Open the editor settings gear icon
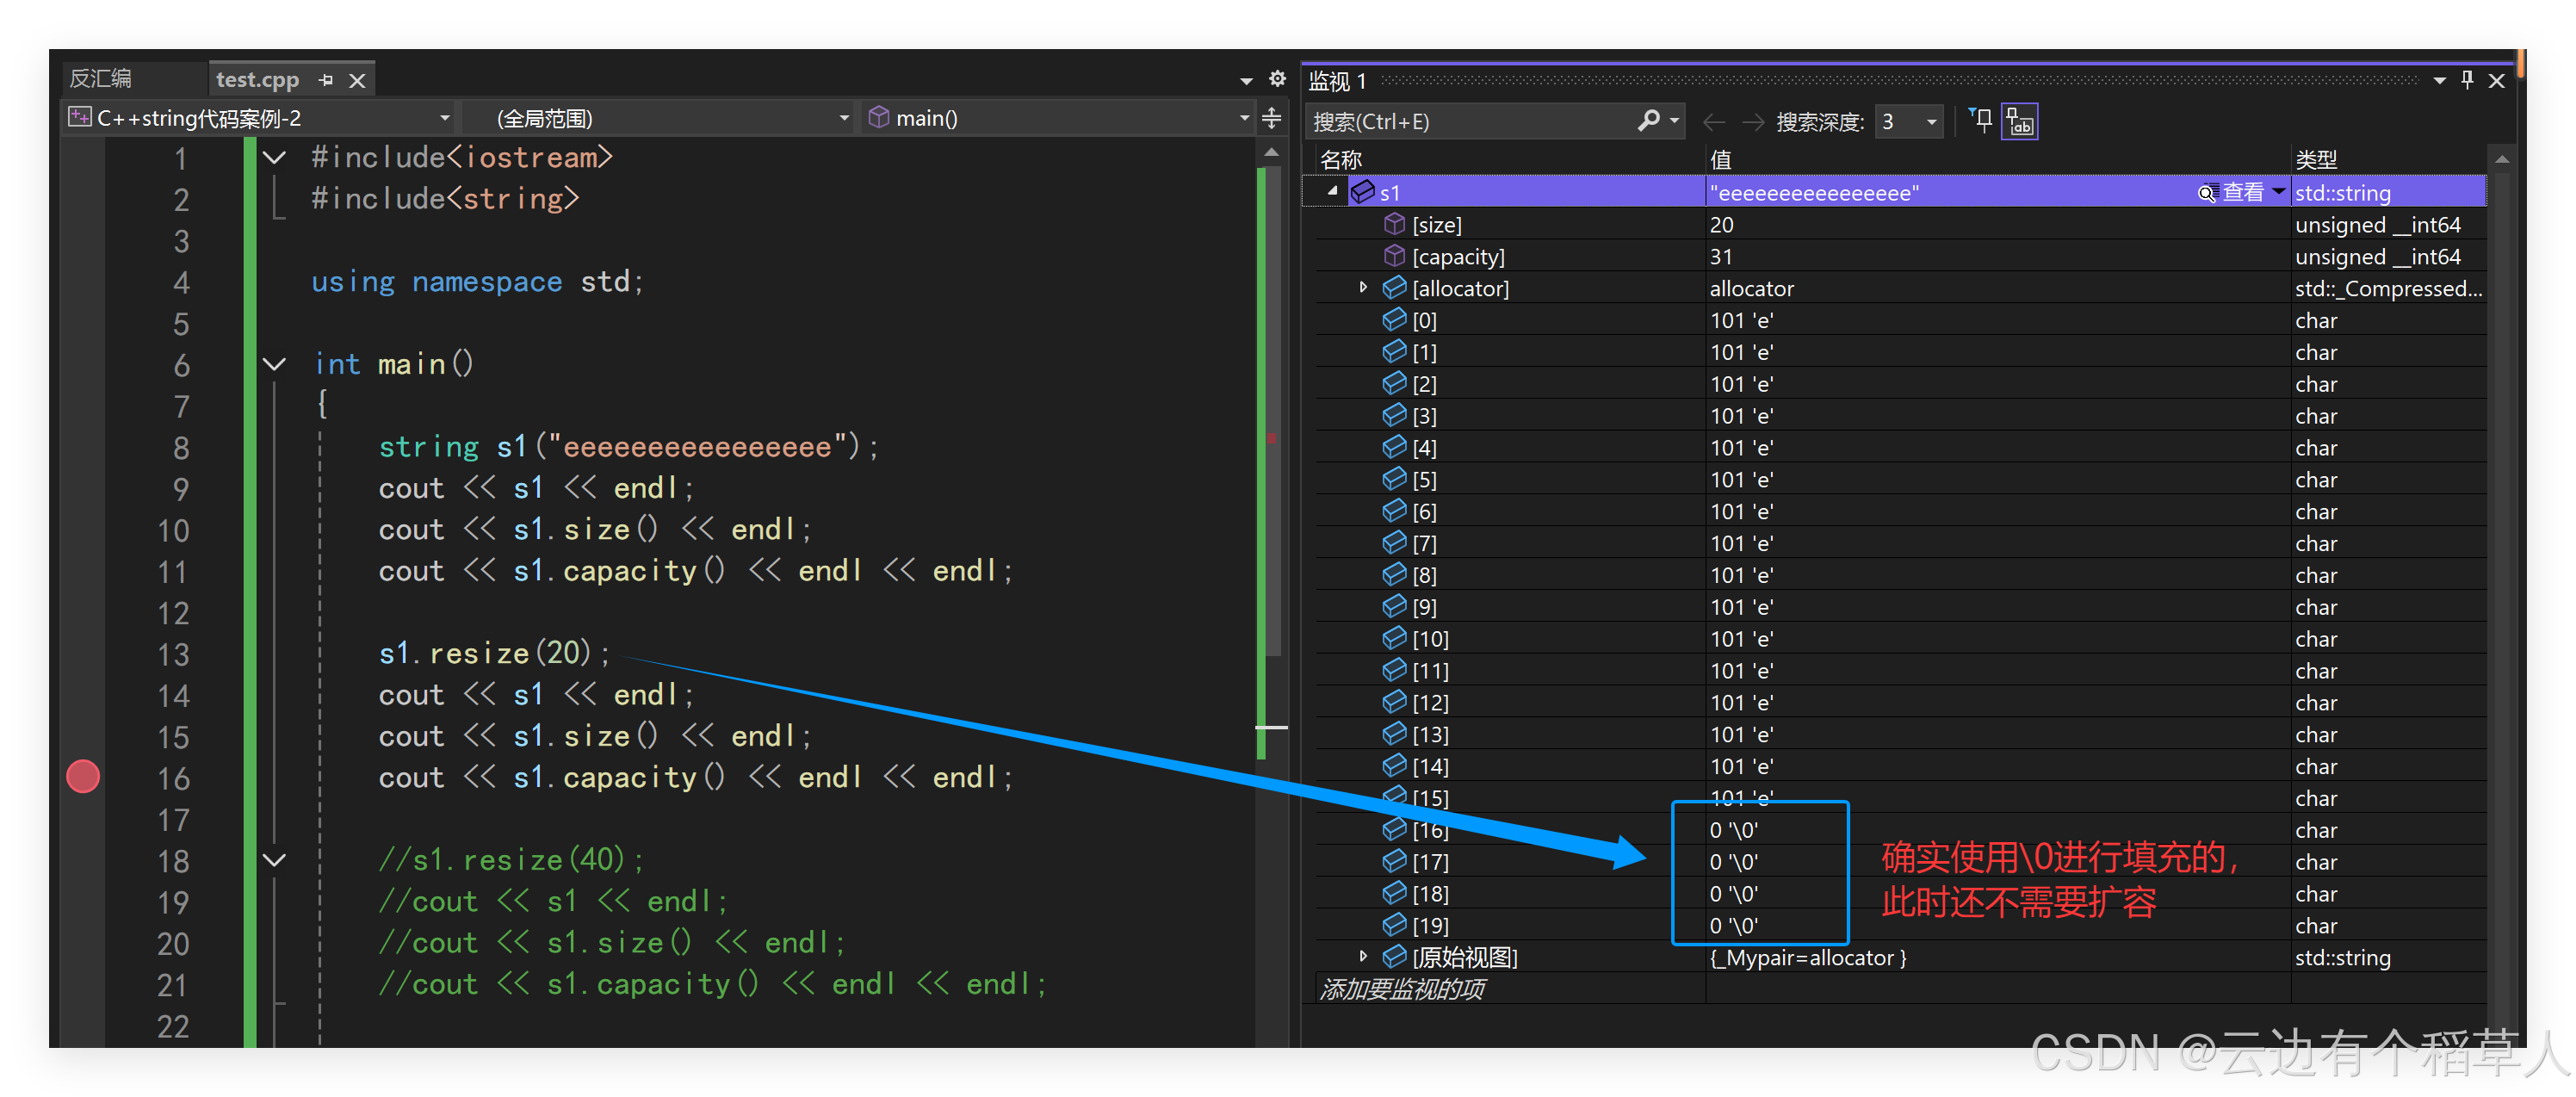This screenshot has height=1097, width=2576. coord(1276,79)
